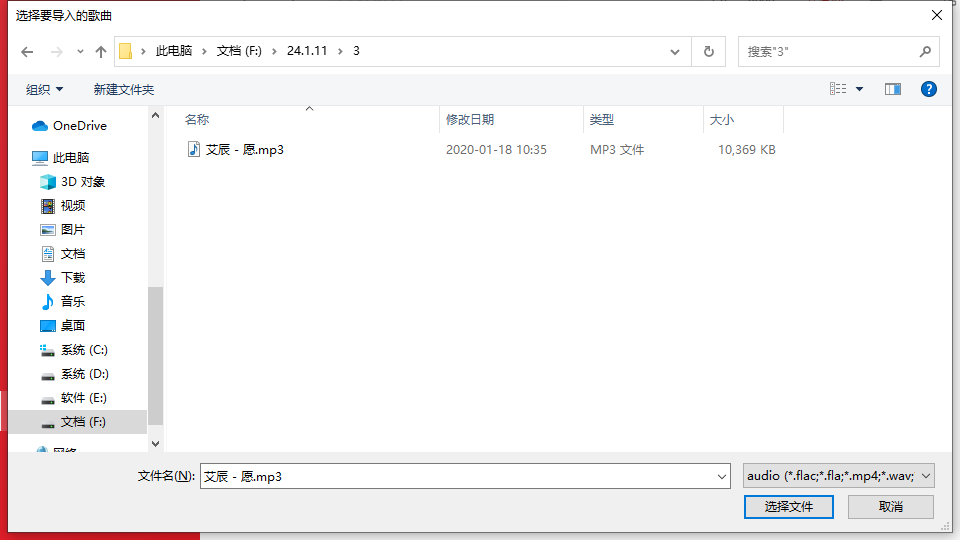Toggle the preview pane
This screenshot has height=540, width=960.
(893, 89)
